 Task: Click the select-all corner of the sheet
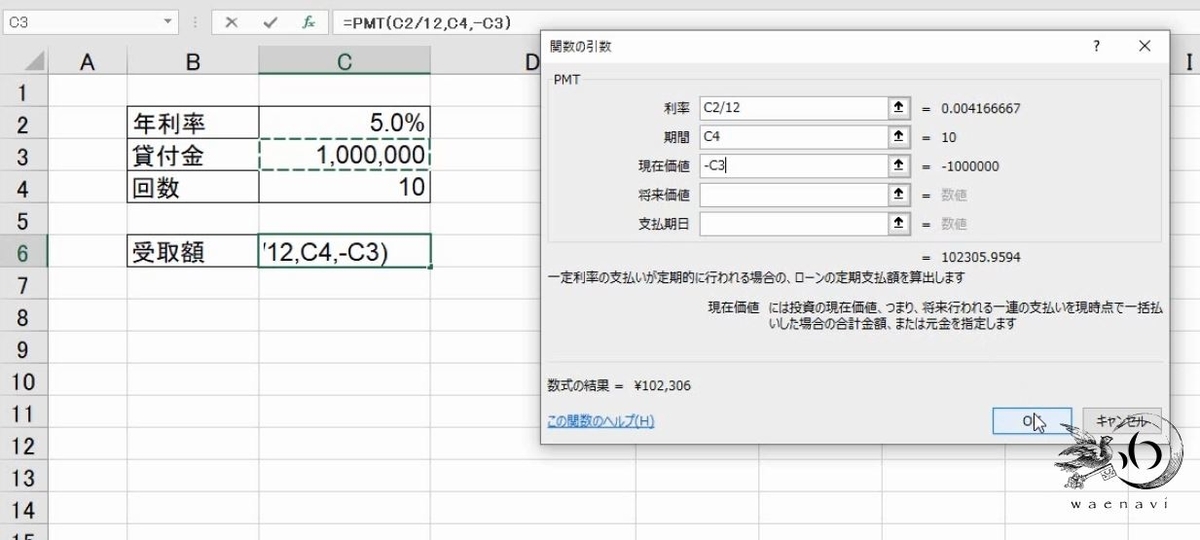click(x=24, y=62)
